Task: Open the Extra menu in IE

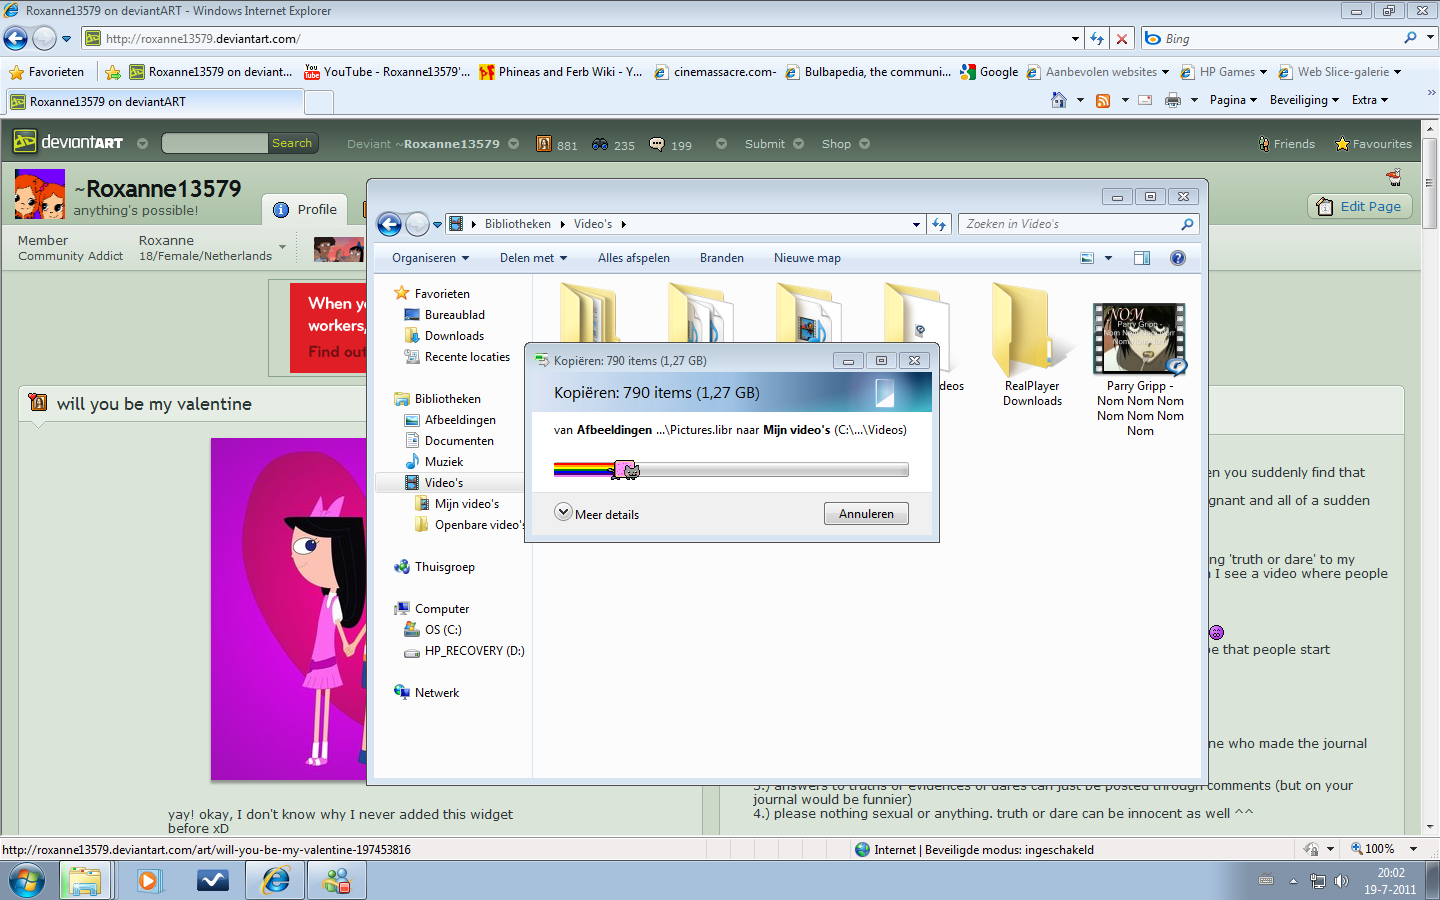Action: point(1370,100)
